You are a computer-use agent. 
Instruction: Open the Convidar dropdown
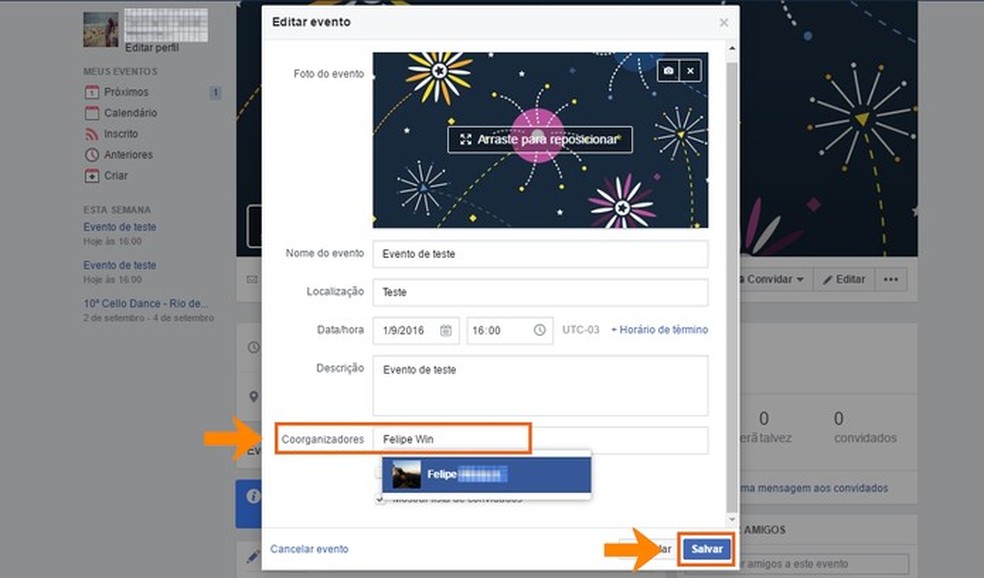coord(776,279)
